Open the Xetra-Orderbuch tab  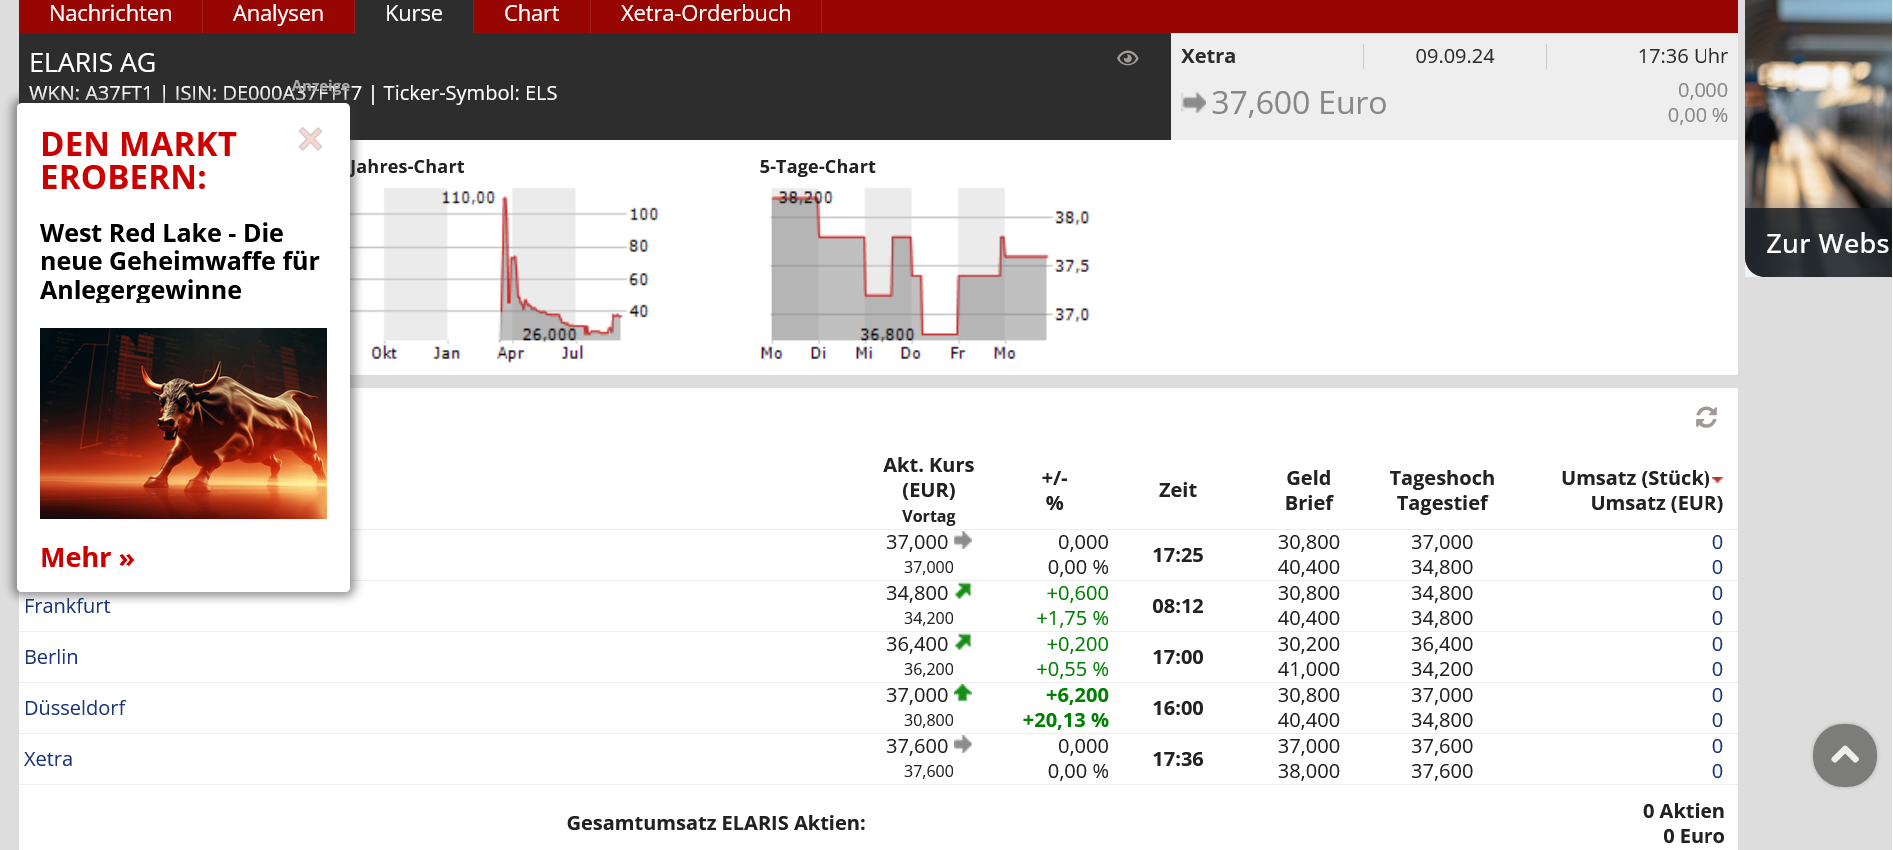tap(705, 15)
